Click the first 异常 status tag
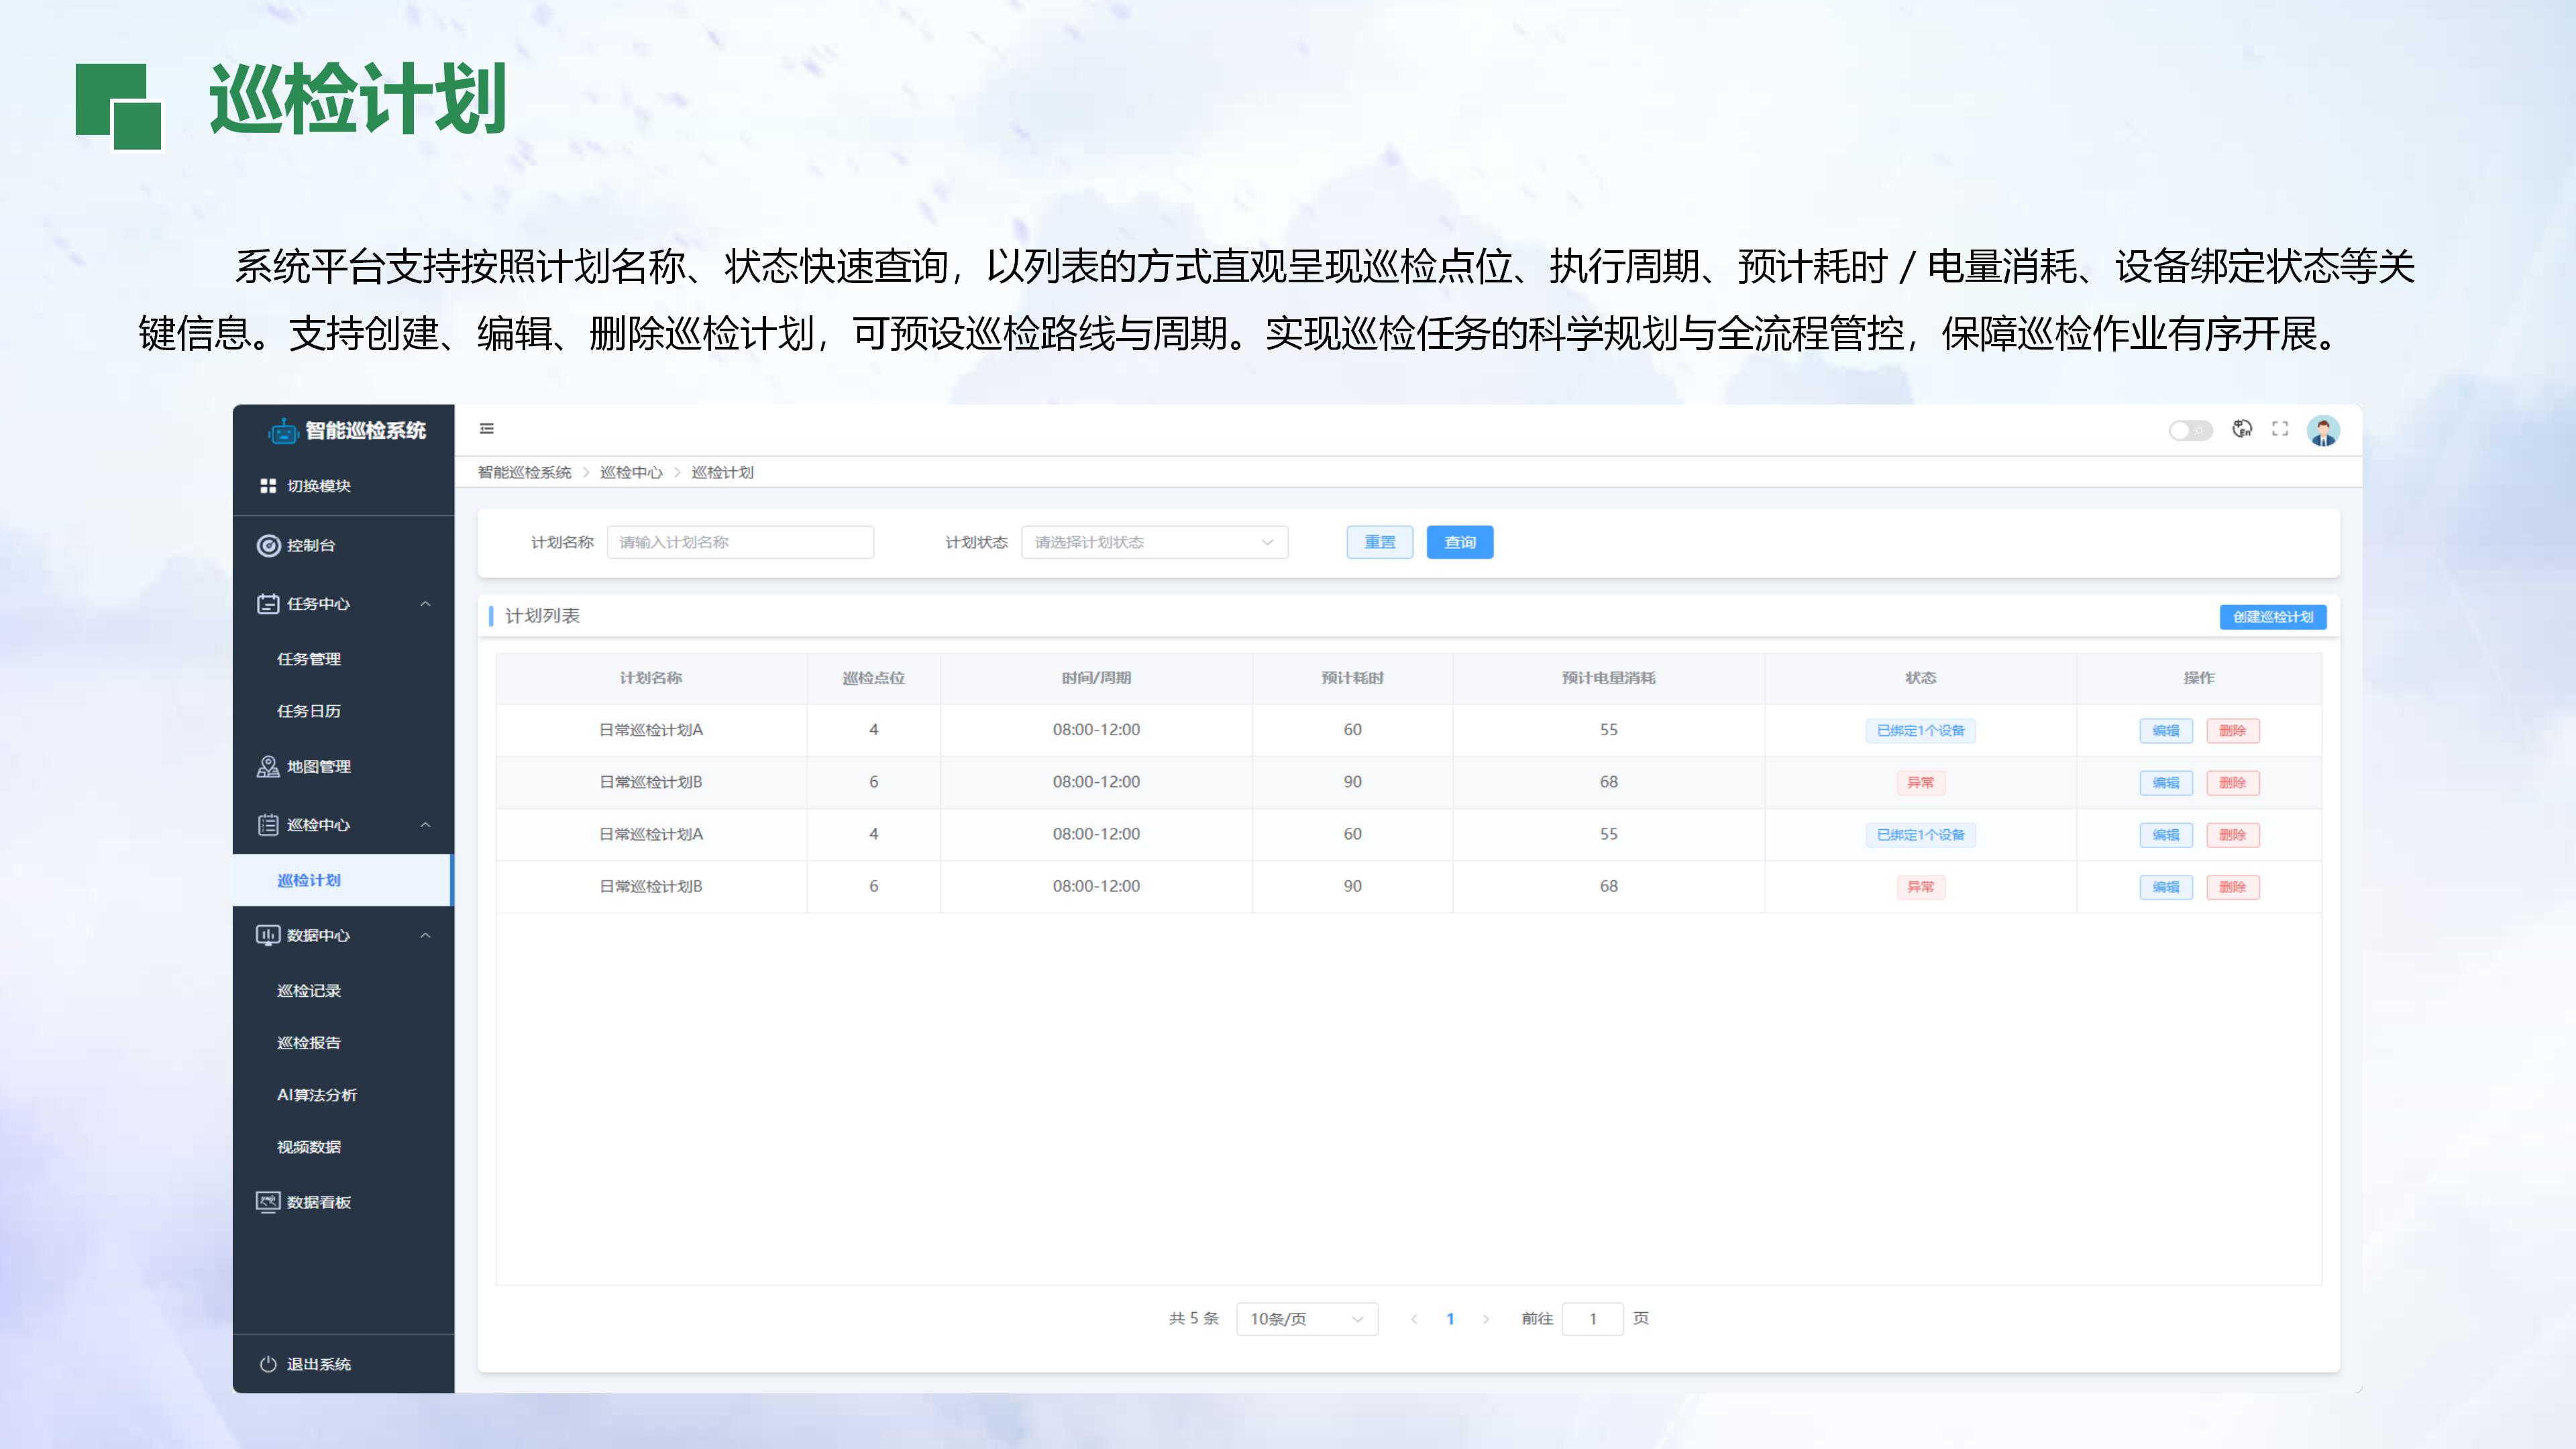2576x1449 pixels. coord(1920,783)
